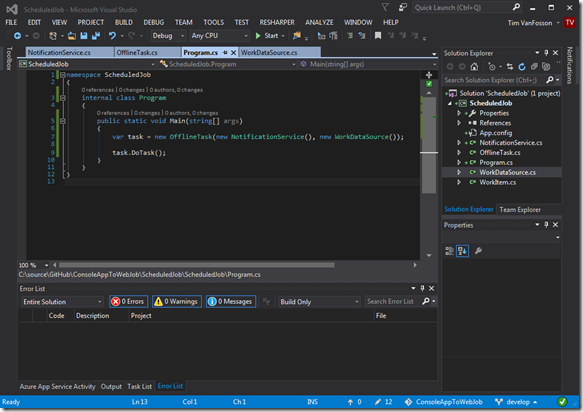Click the Save floppy disk icon
Screen dimensions: 583x412
(x=84, y=36)
